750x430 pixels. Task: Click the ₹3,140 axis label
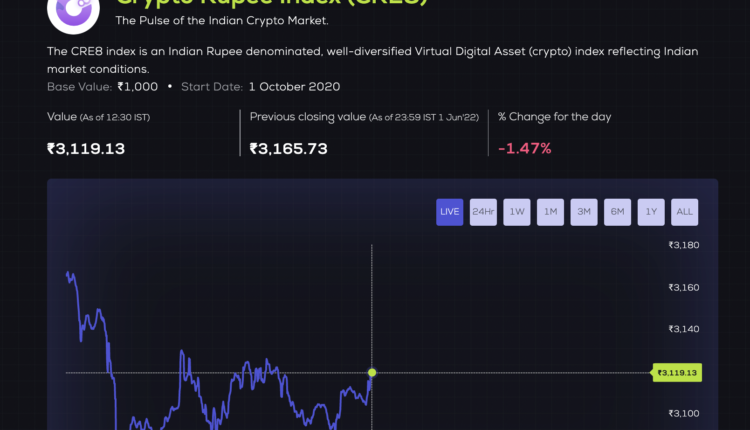click(x=683, y=329)
